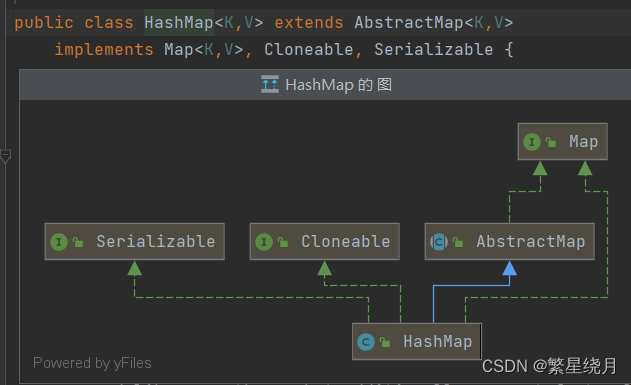Screen dimensions: 631x385
Task: Select the Map interface node
Action: click(x=563, y=142)
